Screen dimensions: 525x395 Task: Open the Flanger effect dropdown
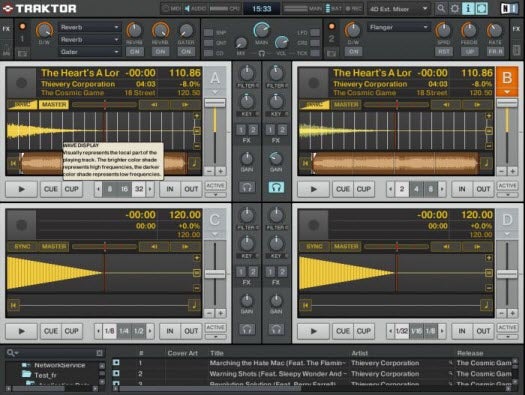point(399,27)
